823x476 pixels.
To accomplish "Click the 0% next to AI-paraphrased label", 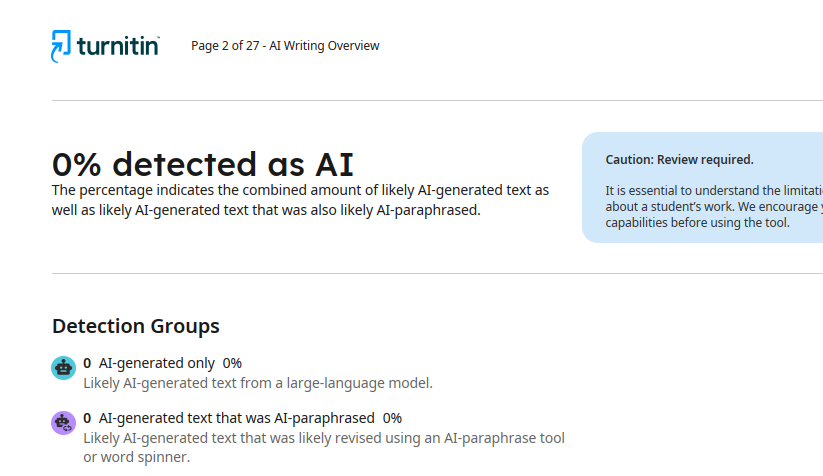I will [392, 418].
